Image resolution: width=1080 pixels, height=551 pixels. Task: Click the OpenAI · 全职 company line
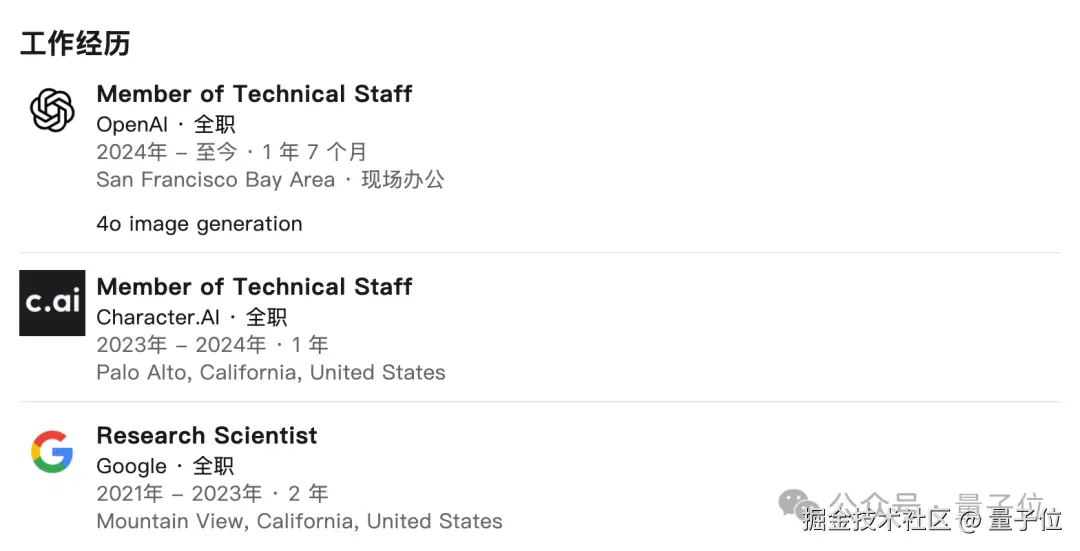(x=166, y=125)
